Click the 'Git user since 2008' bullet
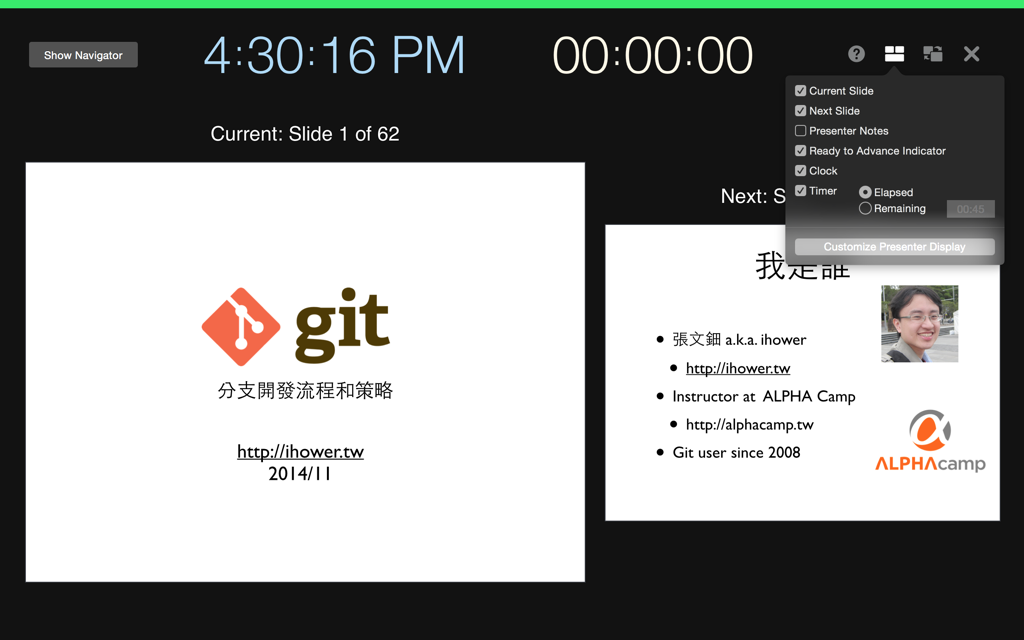This screenshot has height=640, width=1024. click(x=736, y=453)
